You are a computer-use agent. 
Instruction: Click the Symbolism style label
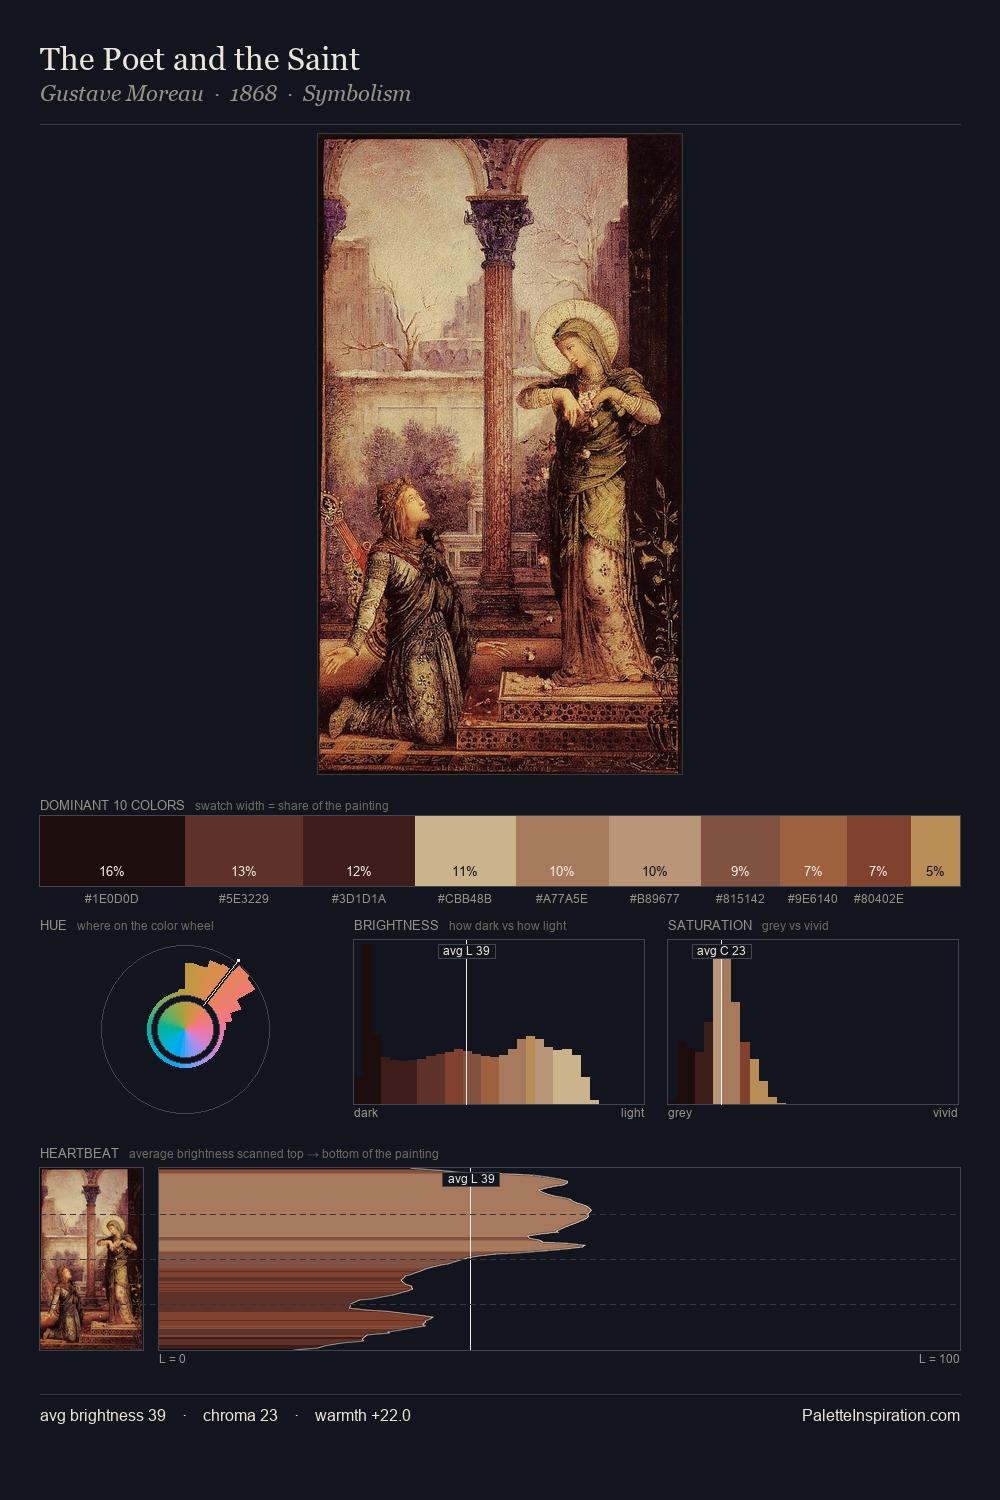click(357, 94)
